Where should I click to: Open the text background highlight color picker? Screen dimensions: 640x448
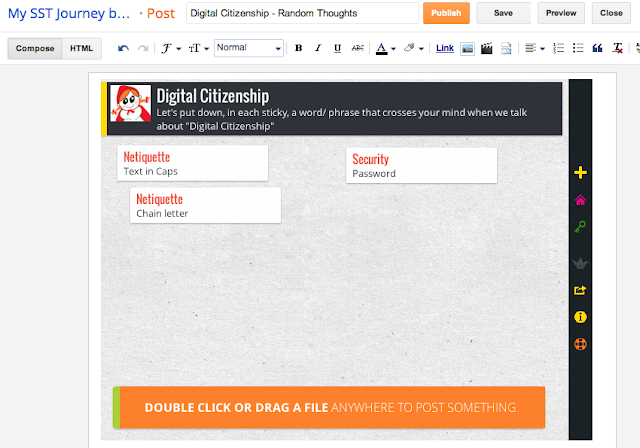pos(413,48)
